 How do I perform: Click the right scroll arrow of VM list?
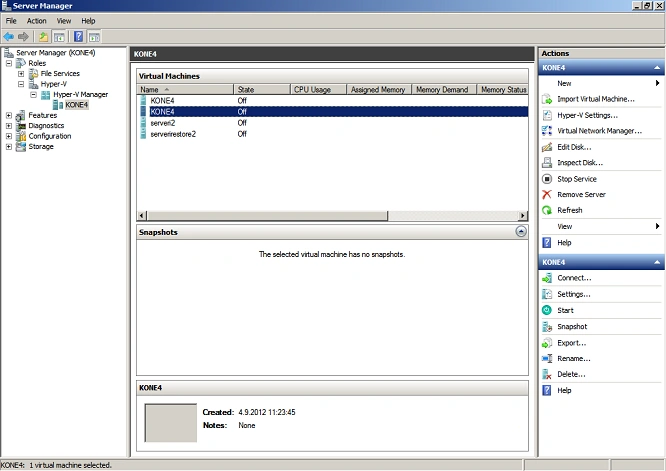(x=523, y=216)
